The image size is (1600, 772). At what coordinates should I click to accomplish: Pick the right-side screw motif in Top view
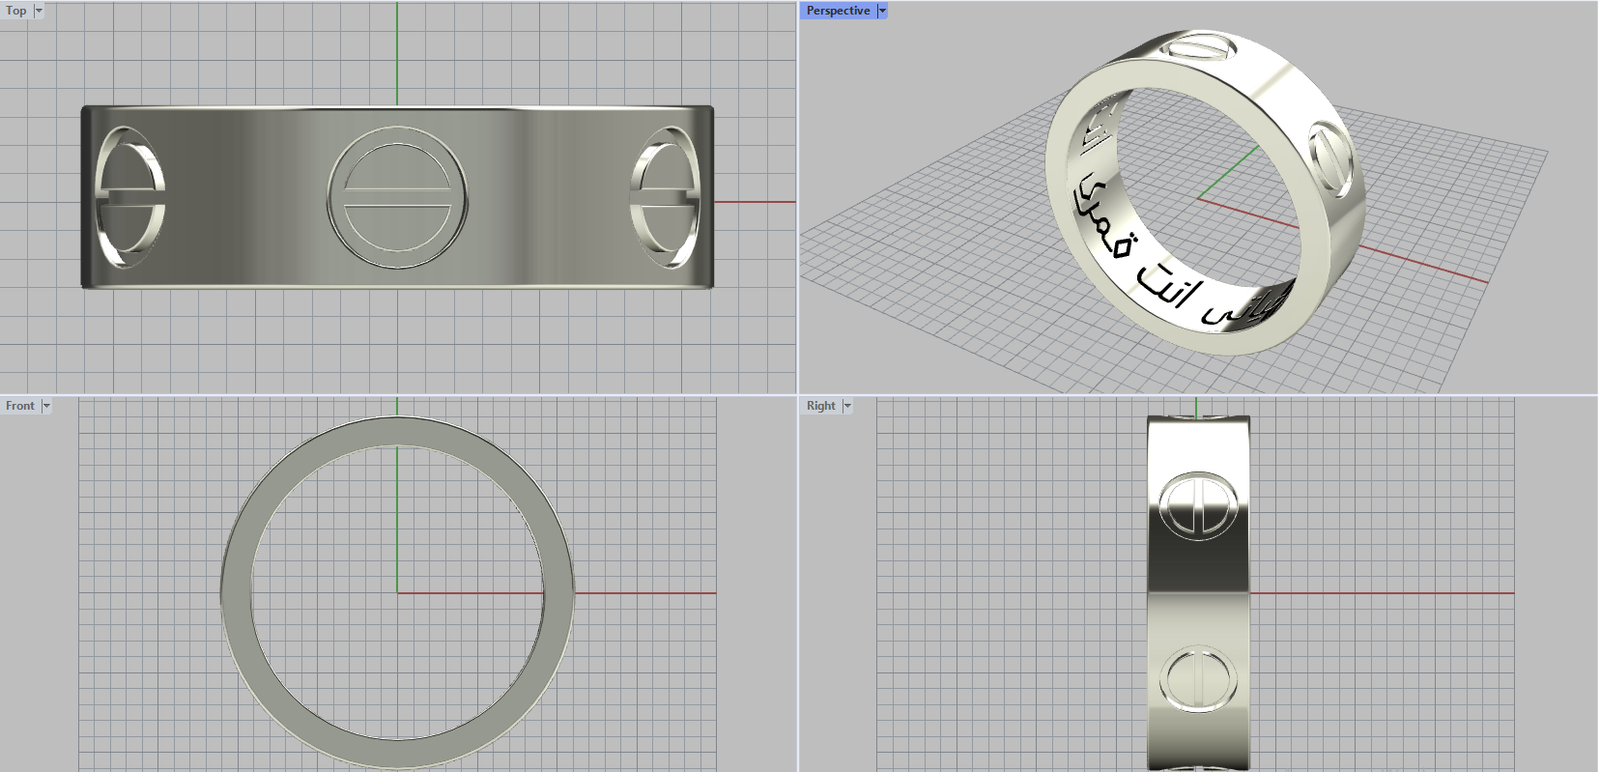coord(664,197)
